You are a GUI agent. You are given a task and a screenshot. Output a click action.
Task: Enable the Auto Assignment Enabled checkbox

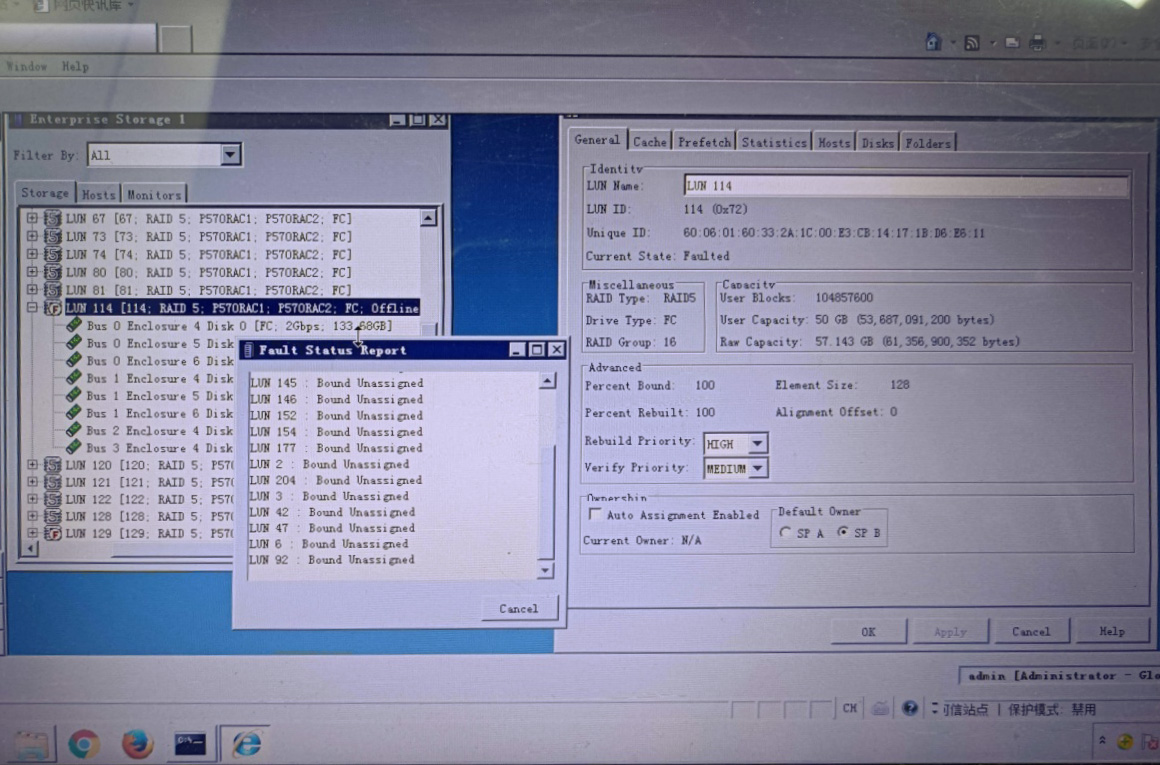tap(595, 515)
